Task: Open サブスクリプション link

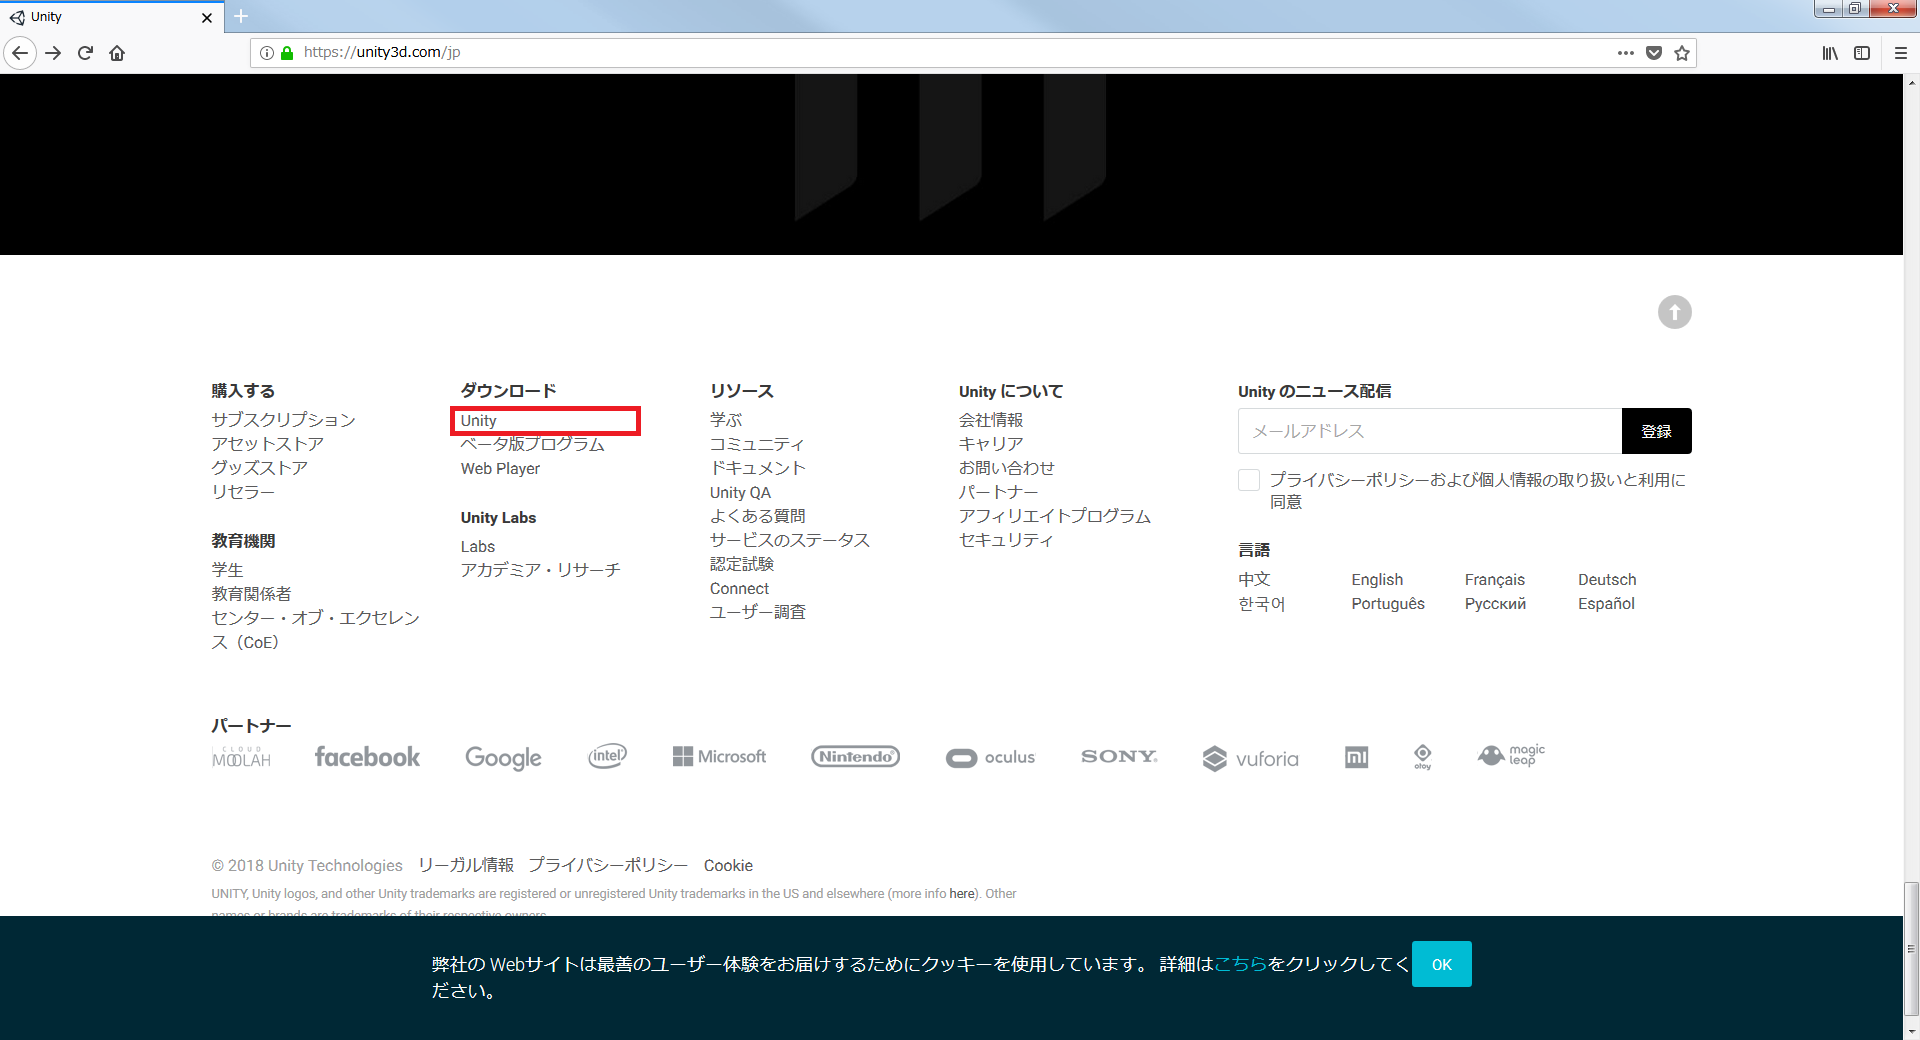Action: (x=283, y=420)
